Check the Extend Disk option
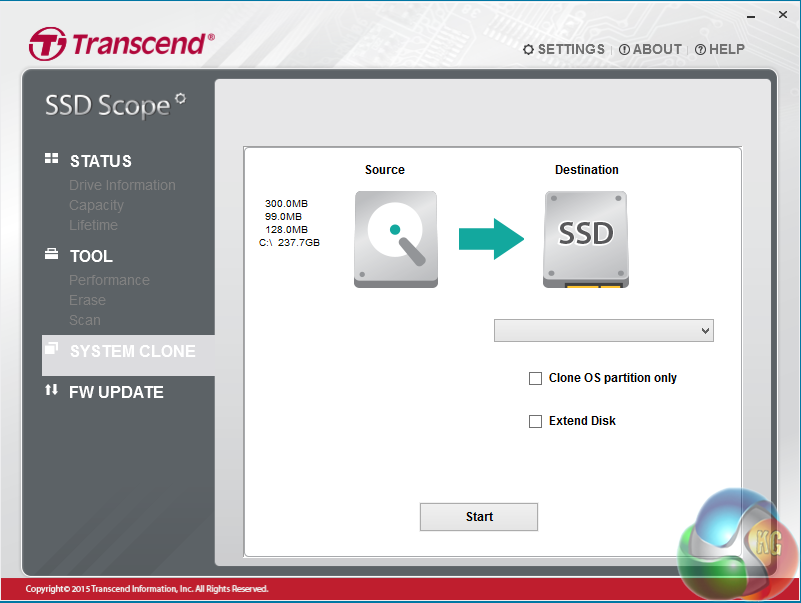 [x=535, y=421]
